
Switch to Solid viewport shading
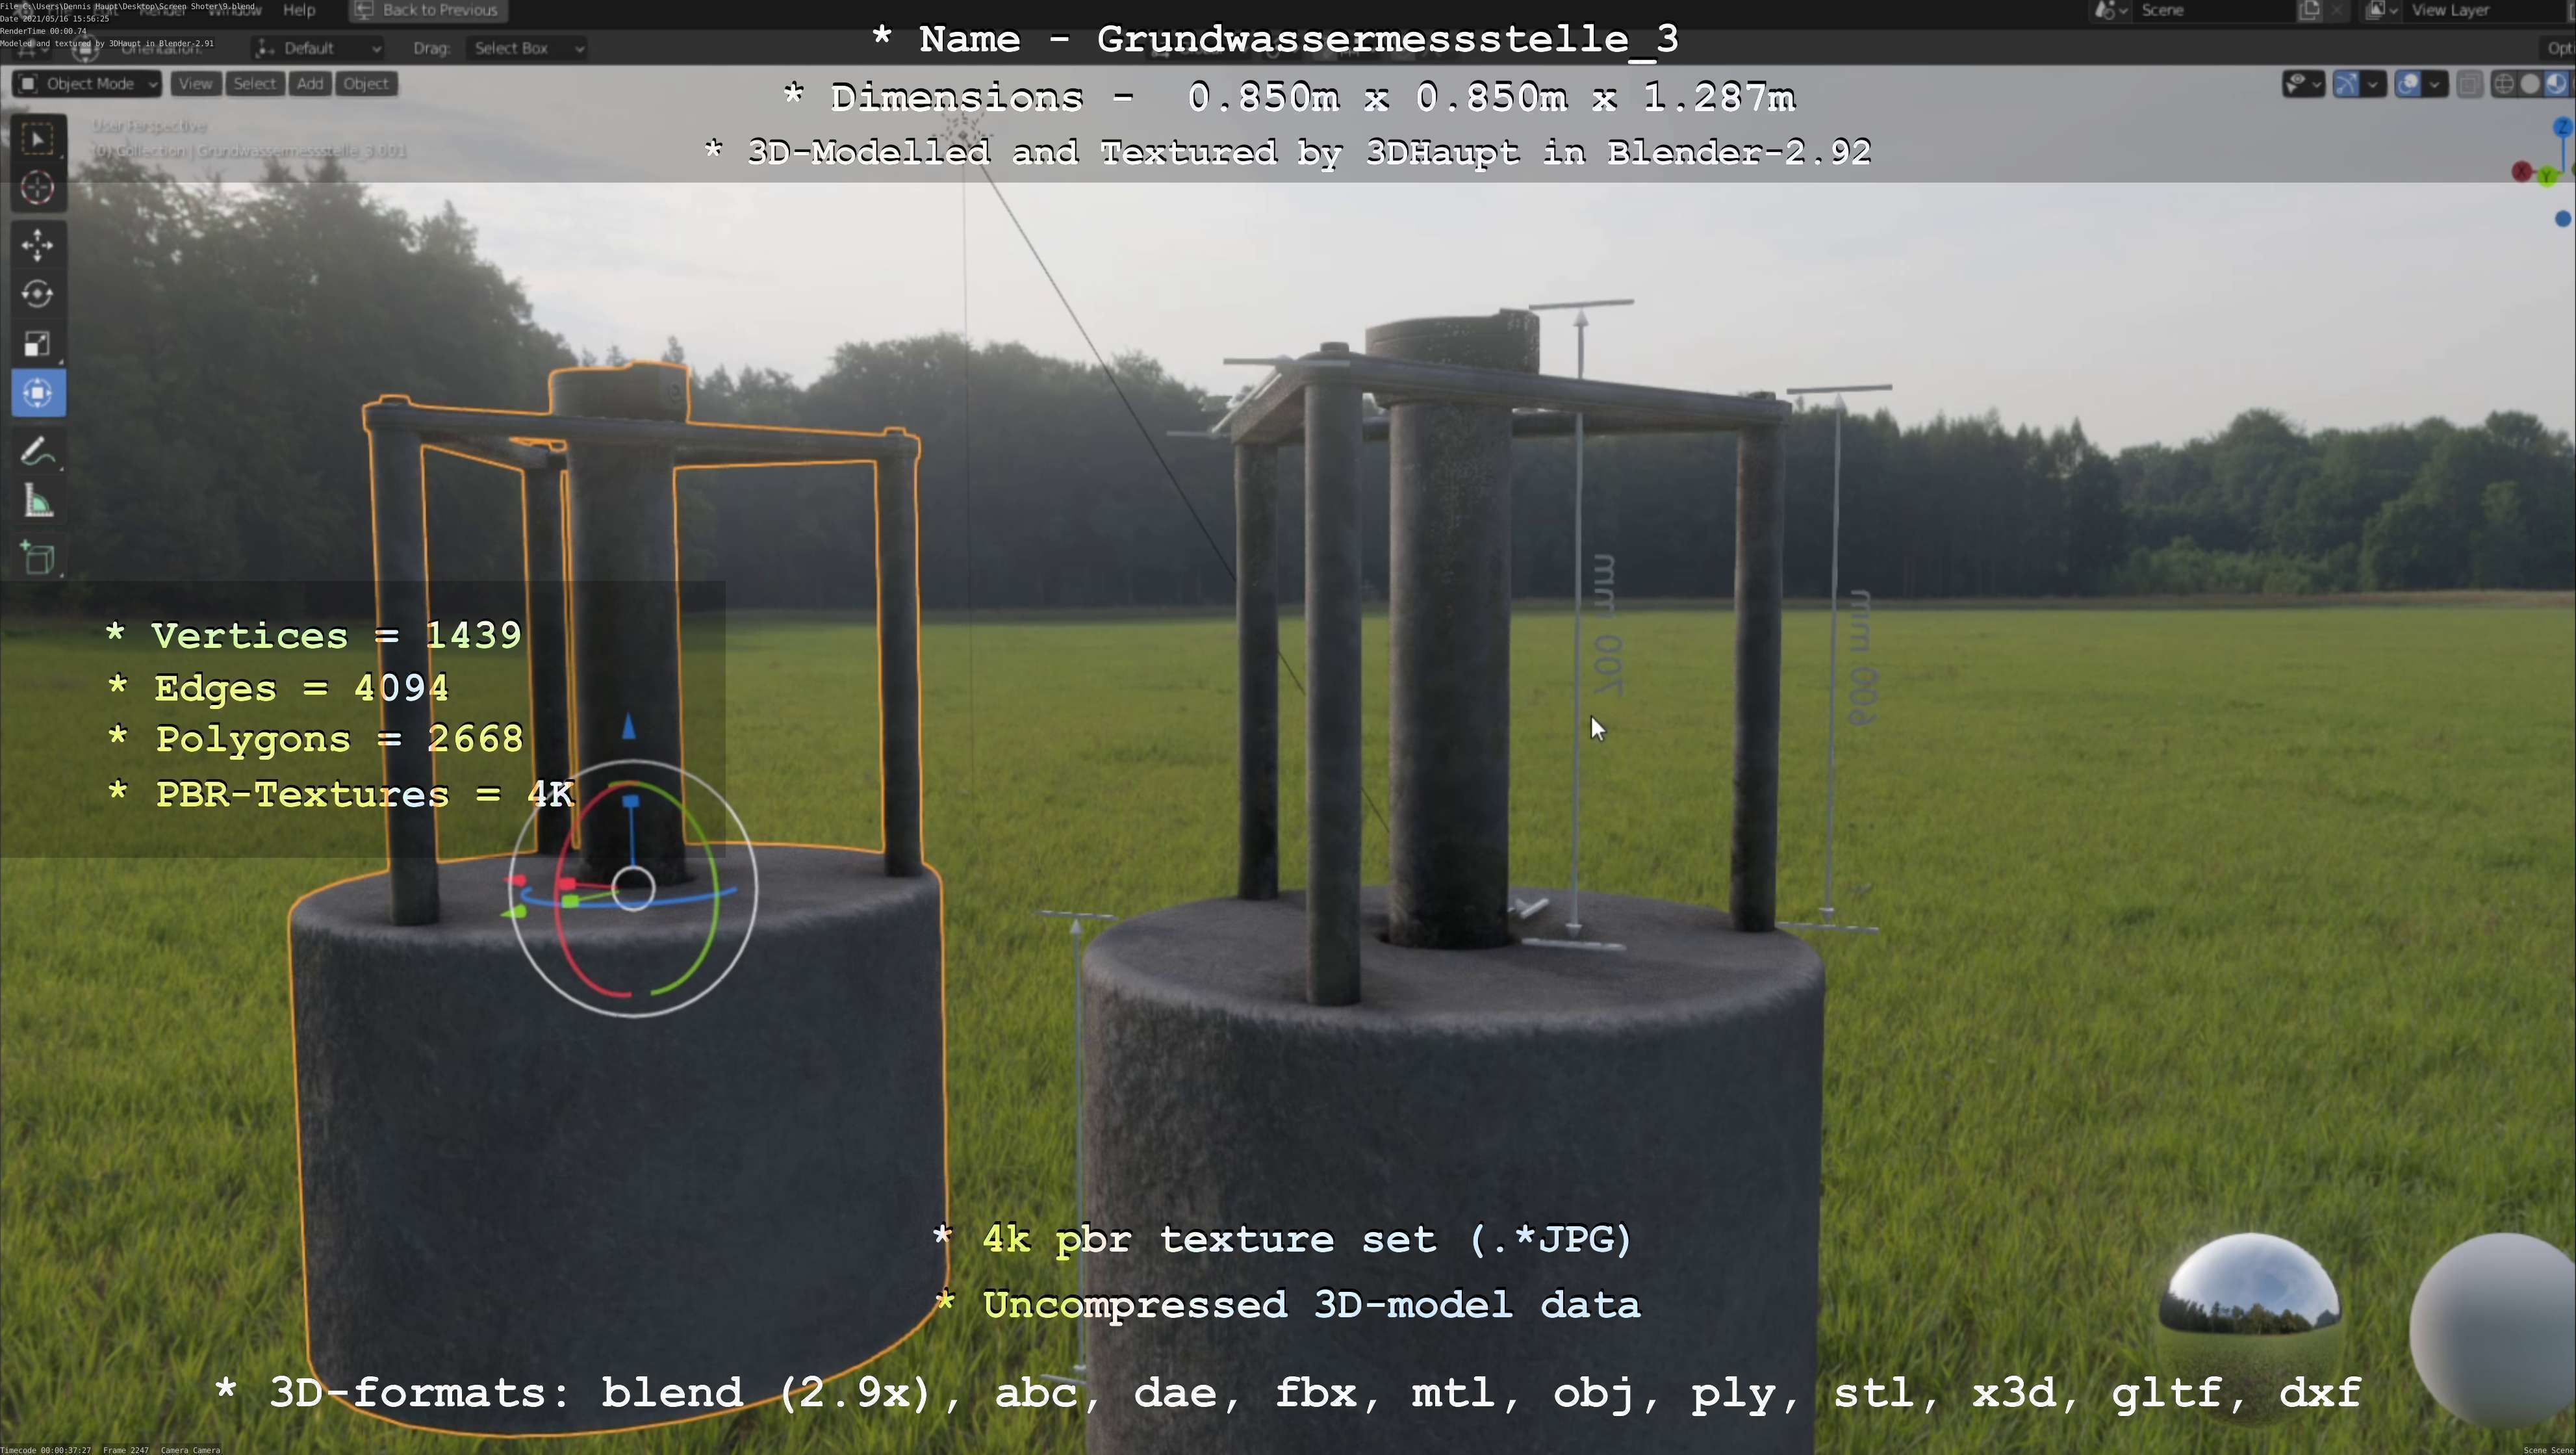(x=2530, y=84)
